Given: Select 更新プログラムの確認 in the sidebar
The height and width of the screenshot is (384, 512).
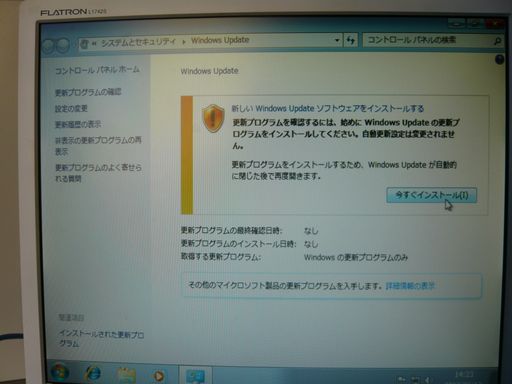Looking at the screenshot, I should pyautogui.click(x=88, y=92).
